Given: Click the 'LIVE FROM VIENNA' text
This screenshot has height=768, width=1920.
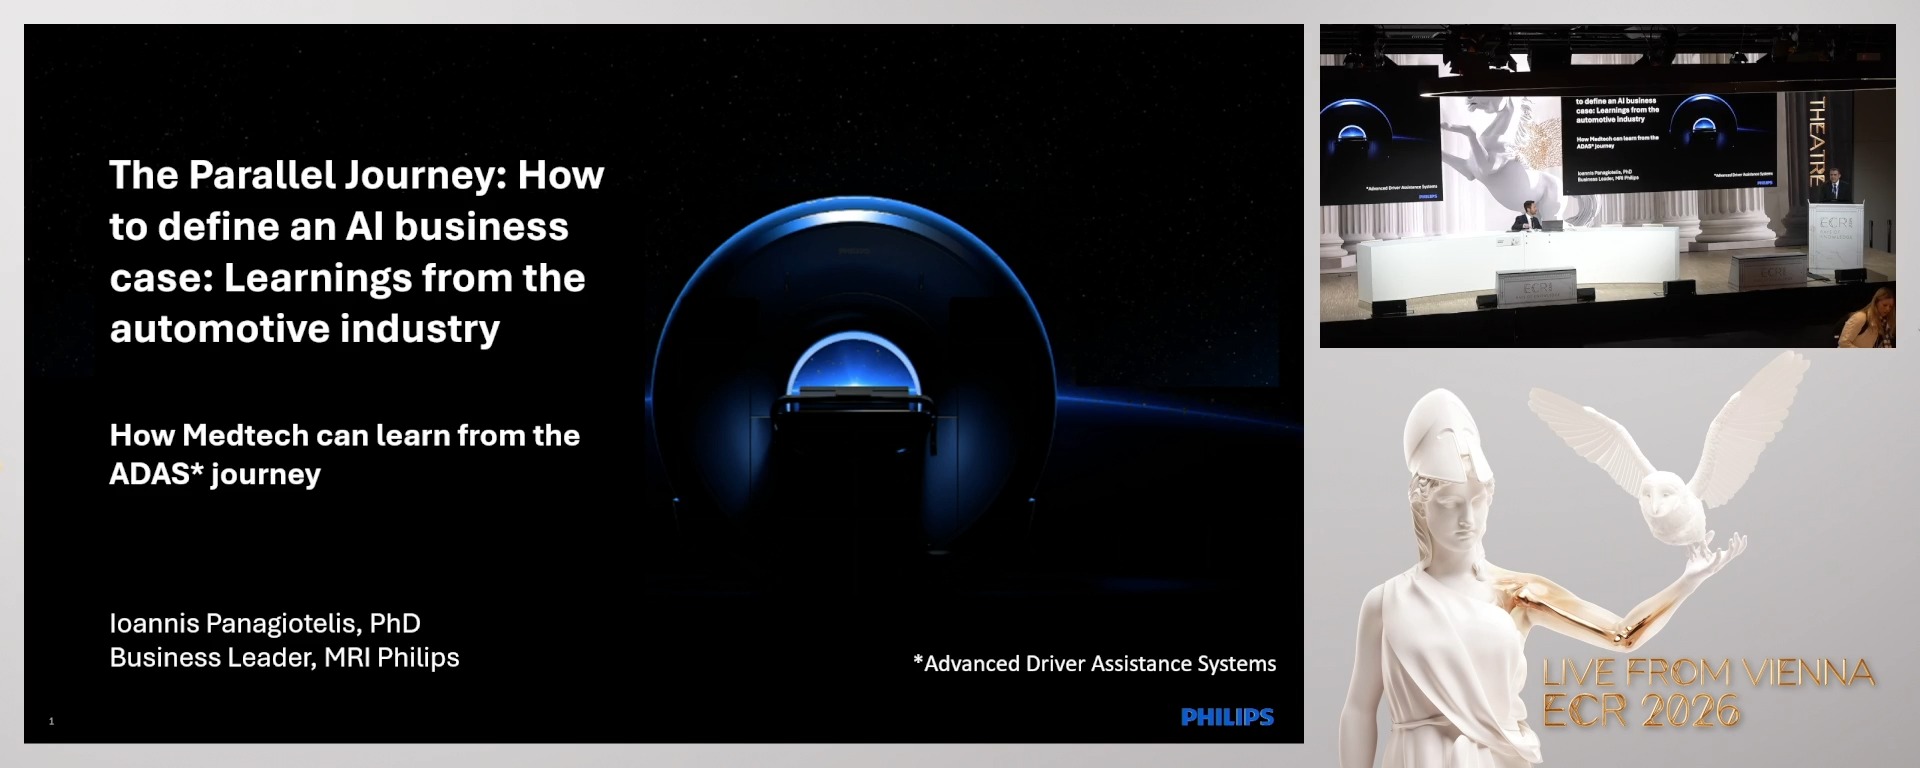Looking at the screenshot, I should [x=1708, y=673].
